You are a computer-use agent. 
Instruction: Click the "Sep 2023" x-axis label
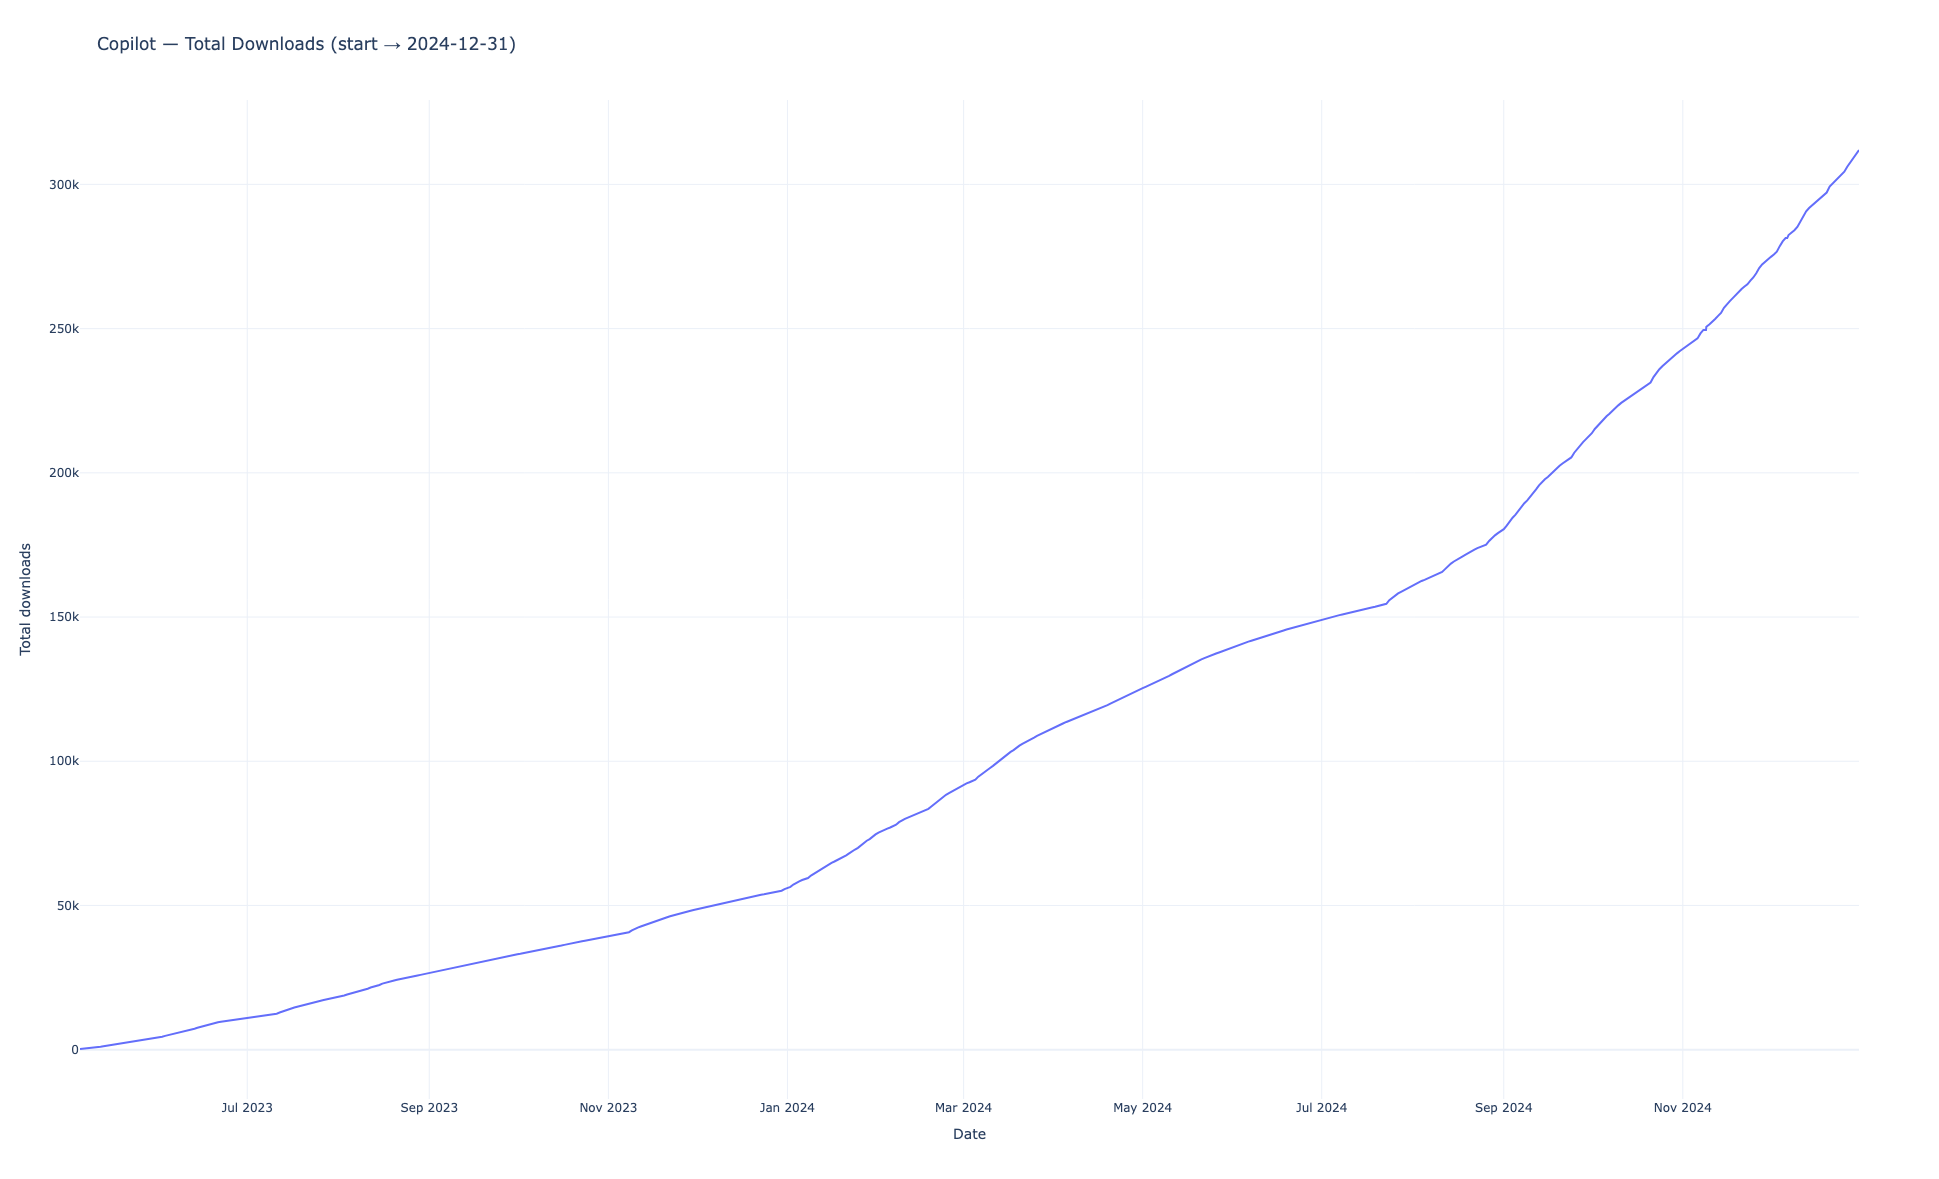coord(429,1108)
